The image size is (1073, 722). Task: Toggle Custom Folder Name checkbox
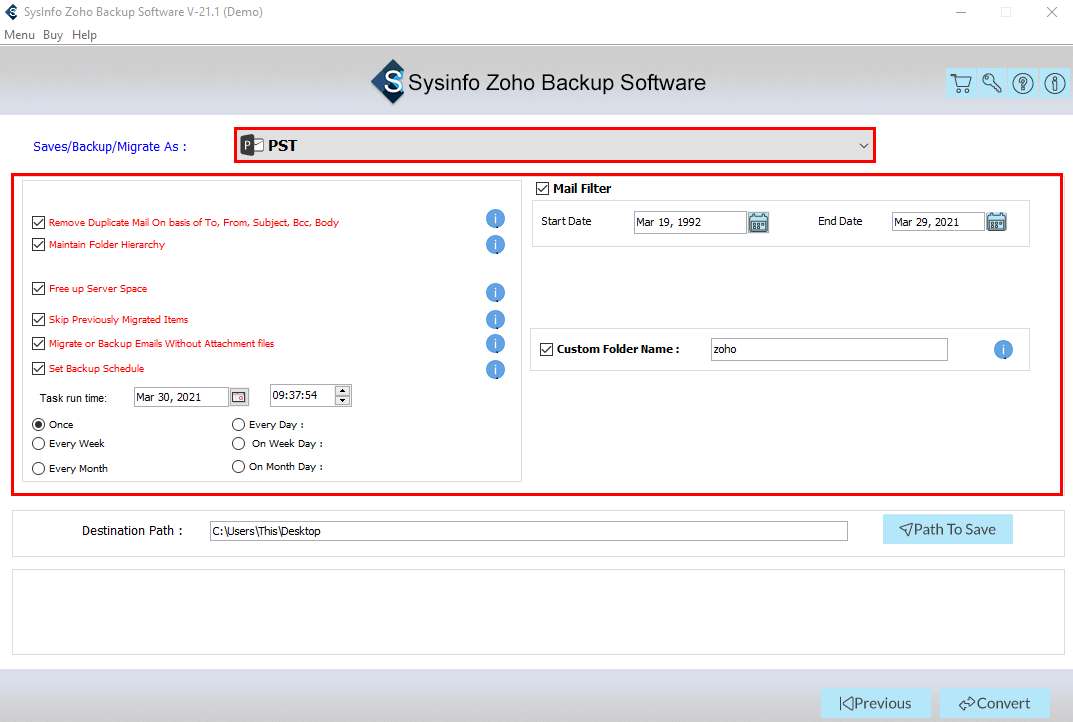click(546, 350)
